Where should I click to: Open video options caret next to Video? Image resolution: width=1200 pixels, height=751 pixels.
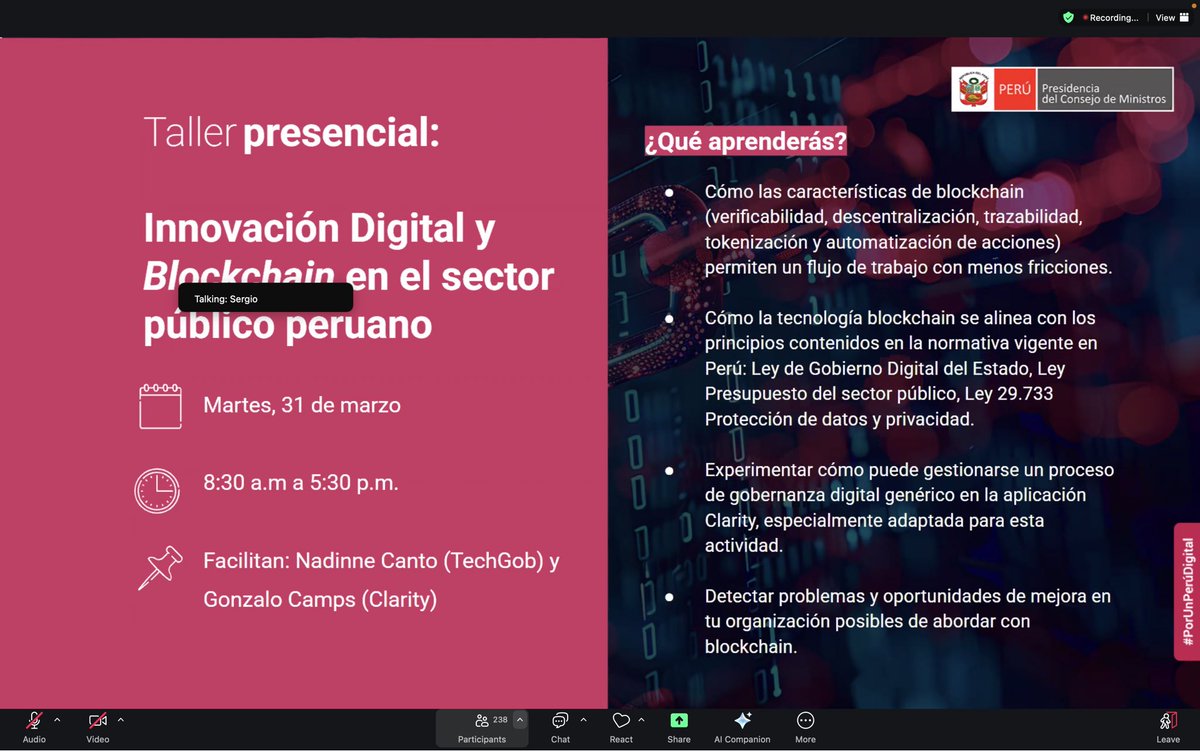[x=121, y=720]
